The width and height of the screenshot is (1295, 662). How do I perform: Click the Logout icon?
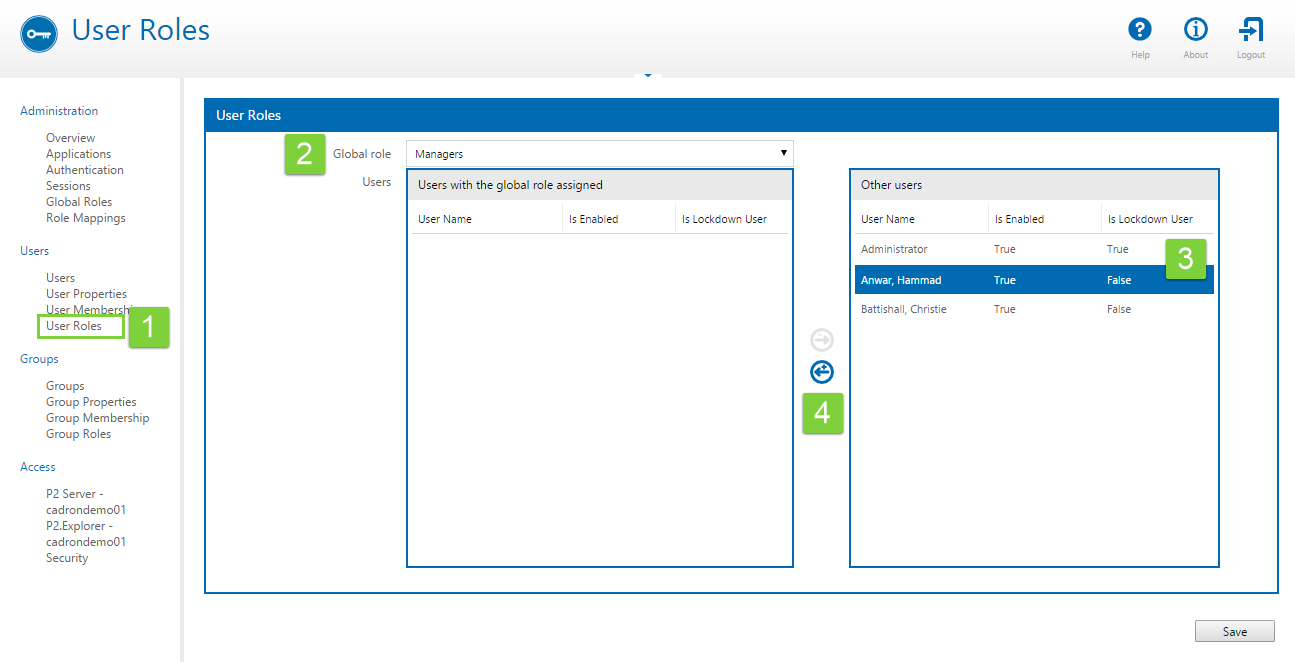[x=1250, y=30]
